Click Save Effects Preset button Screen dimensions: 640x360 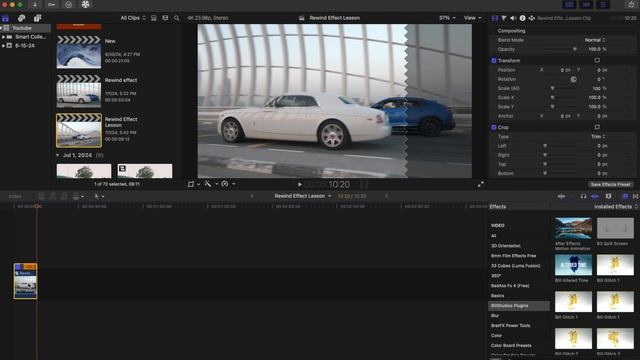[611, 184]
